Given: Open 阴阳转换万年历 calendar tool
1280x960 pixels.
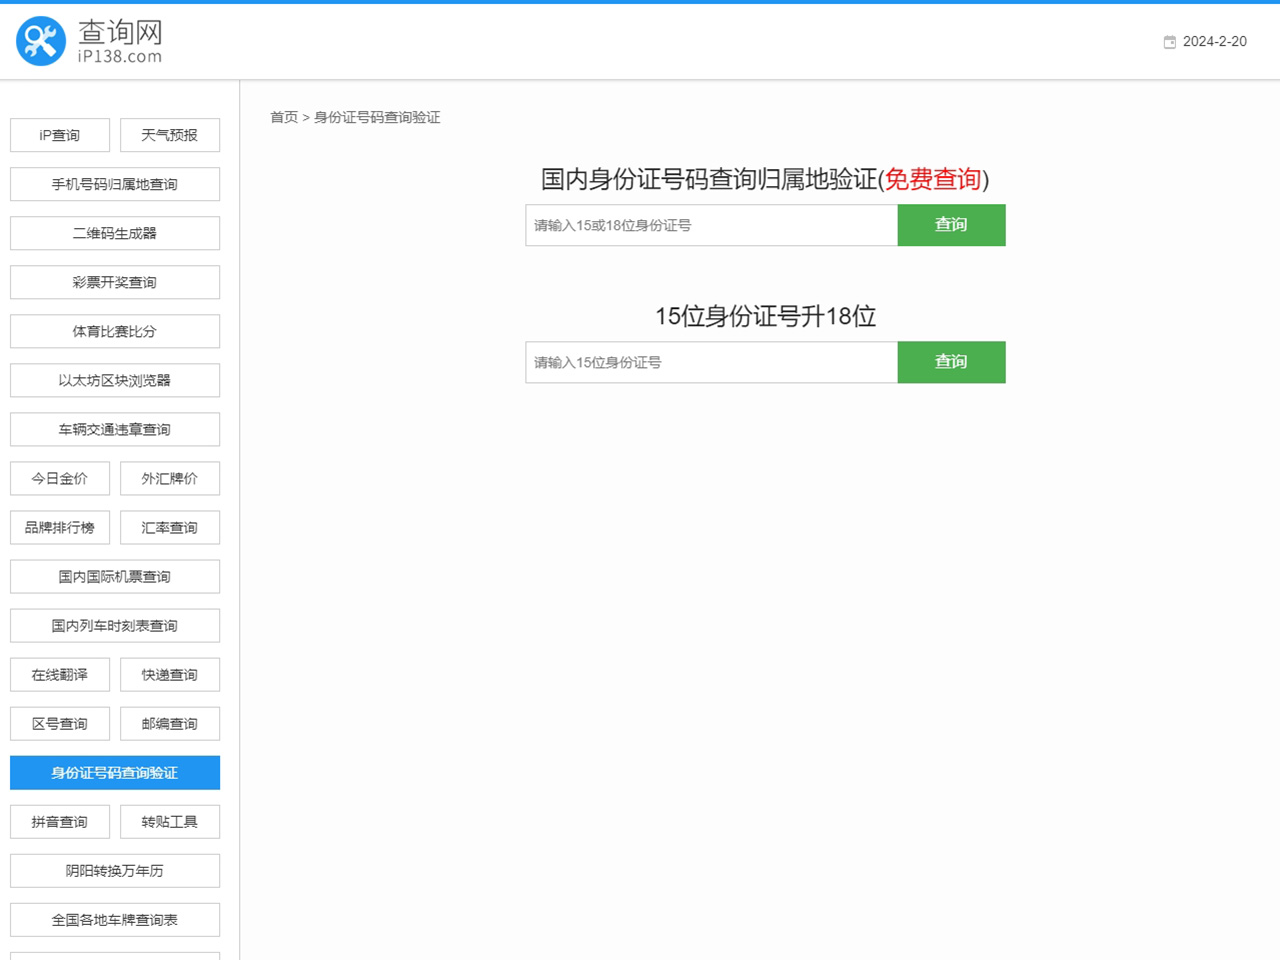Looking at the screenshot, I should (x=115, y=870).
